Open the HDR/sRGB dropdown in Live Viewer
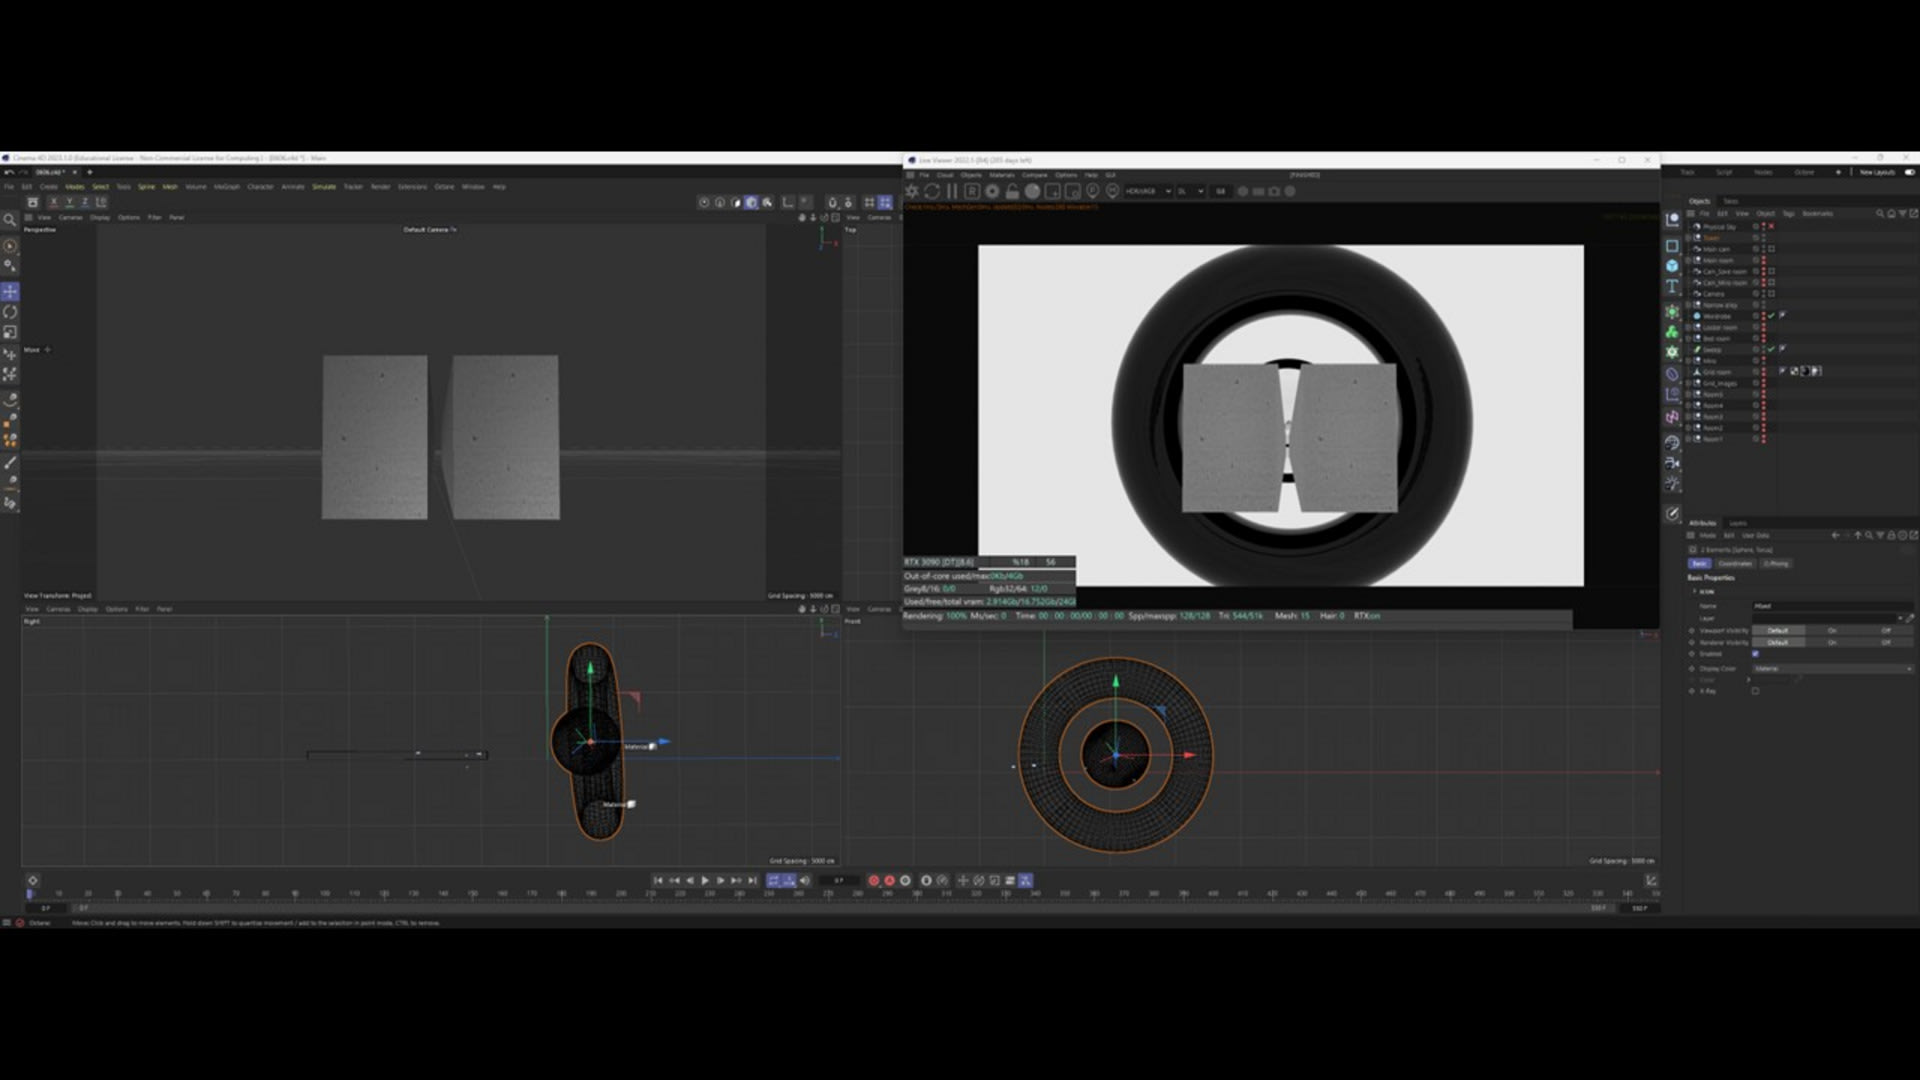1920x1080 pixels. coord(1148,191)
